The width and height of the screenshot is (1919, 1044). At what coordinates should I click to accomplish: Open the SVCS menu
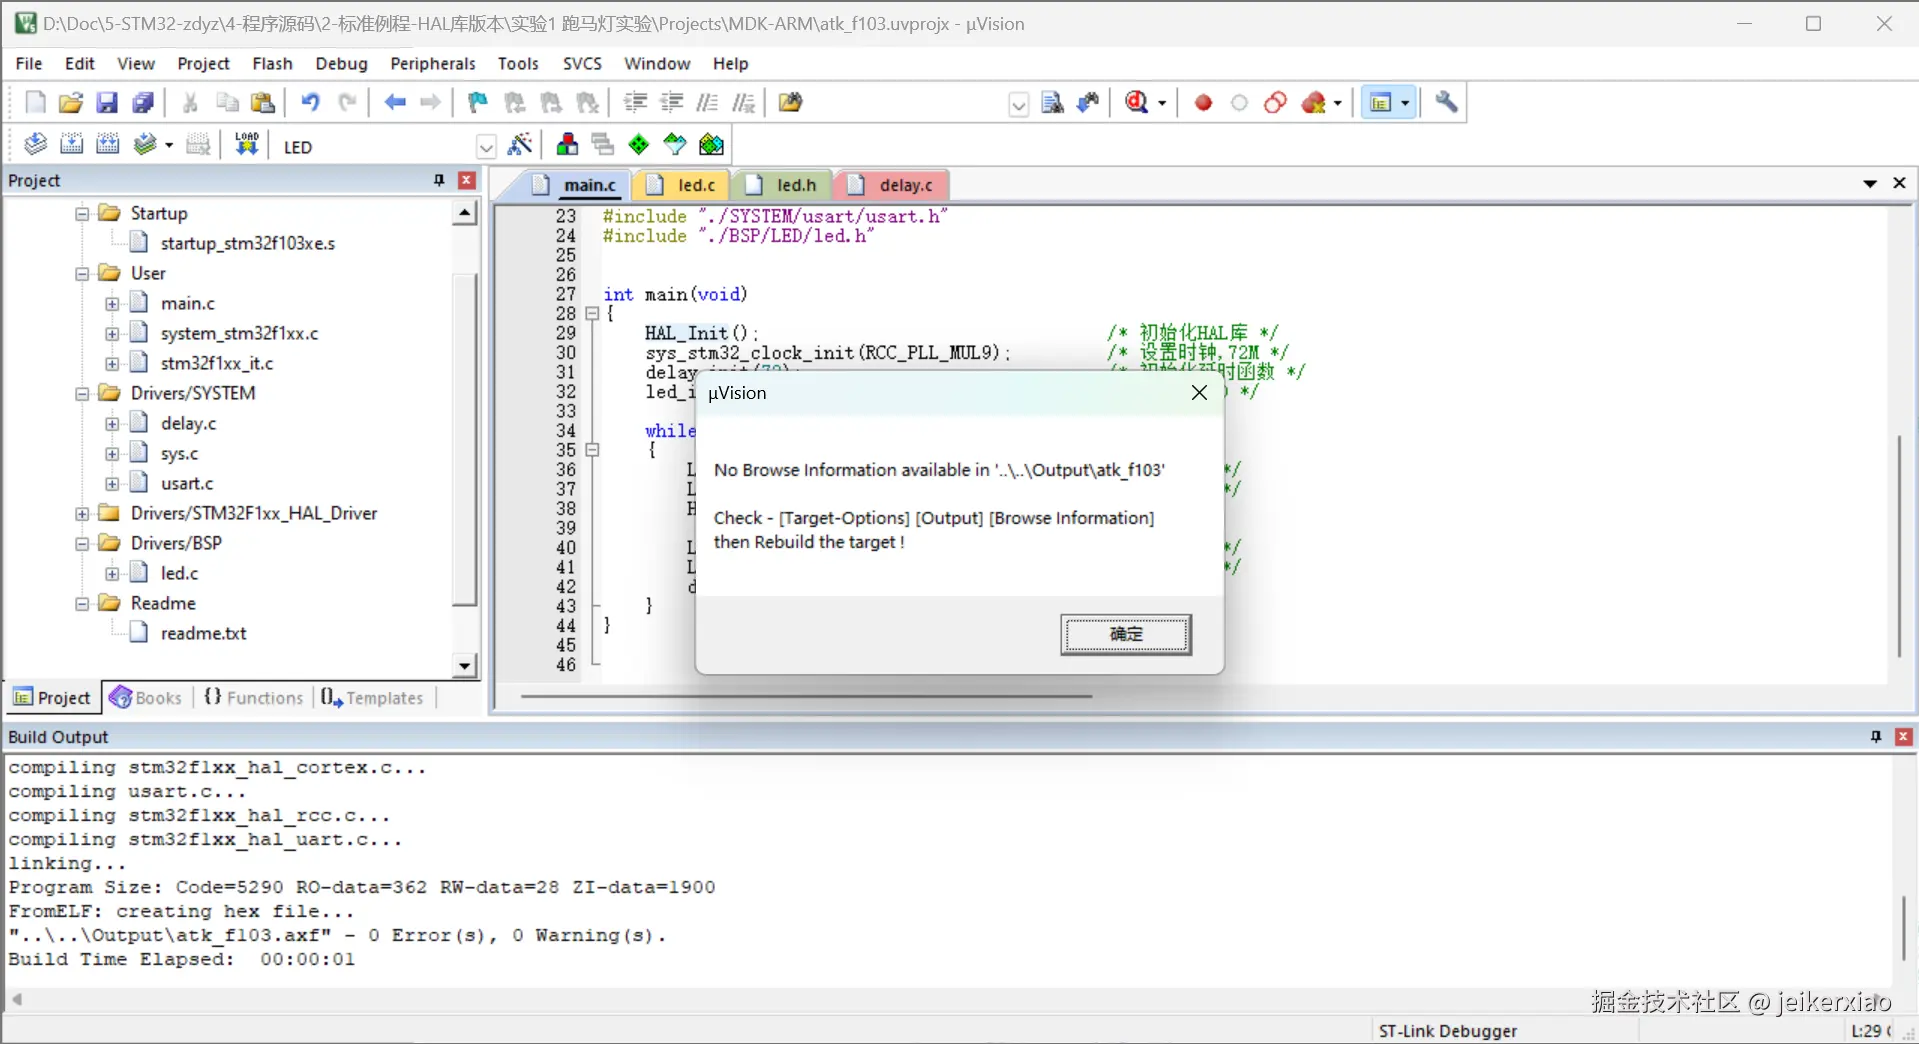pos(582,63)
